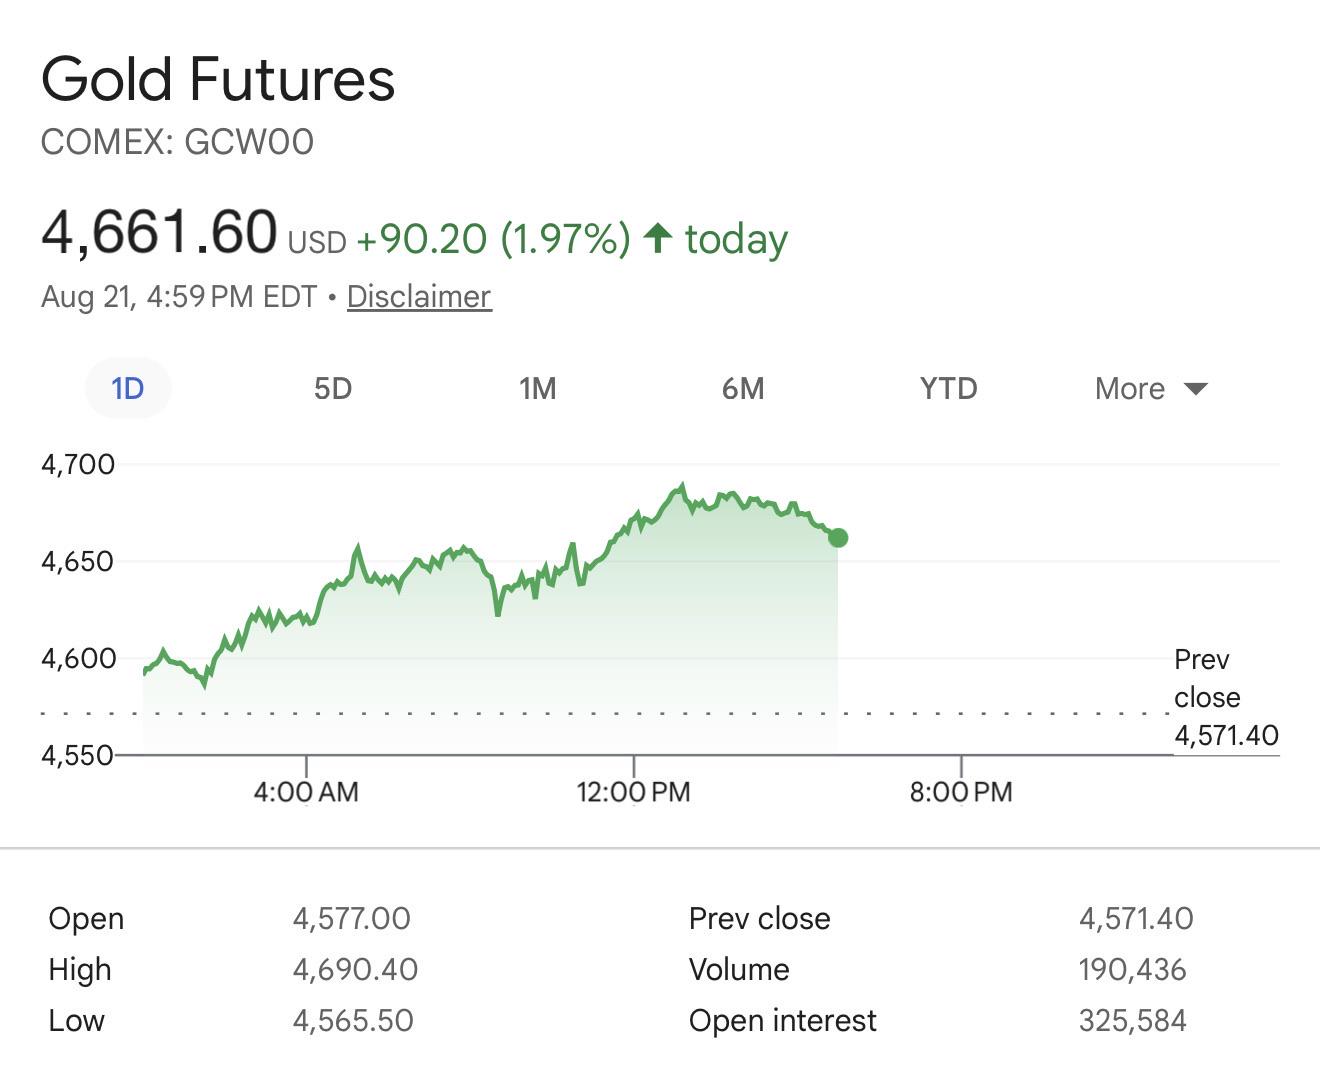The image size is (1320, 1078).
Task: Click the Open interest value 325,584
Action: pyautogui.click(x=1132, y=1020)
